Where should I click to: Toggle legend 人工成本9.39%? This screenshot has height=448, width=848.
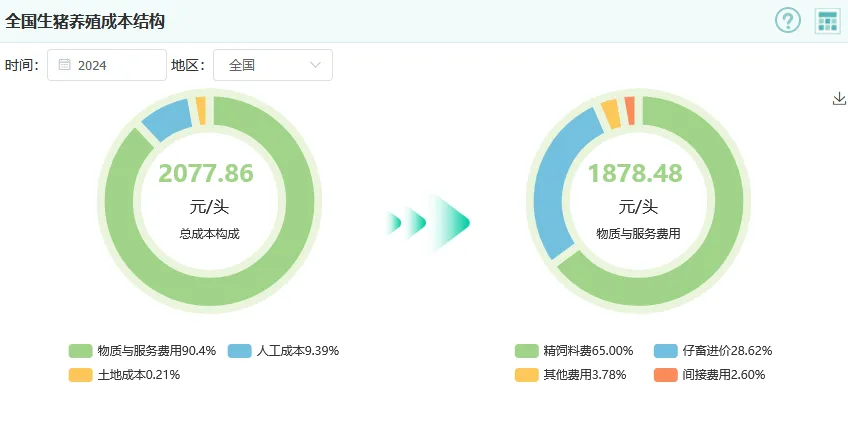(283, 351)
